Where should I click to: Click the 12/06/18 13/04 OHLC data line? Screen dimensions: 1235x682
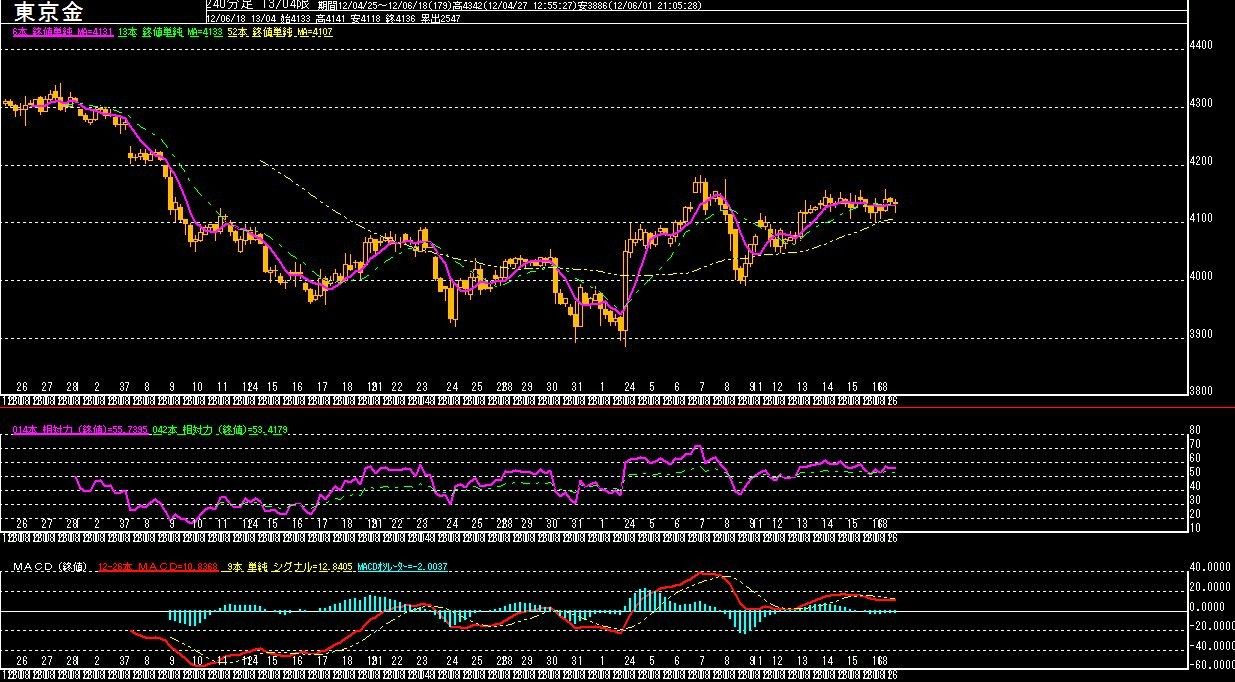click(x=333, y=18)
